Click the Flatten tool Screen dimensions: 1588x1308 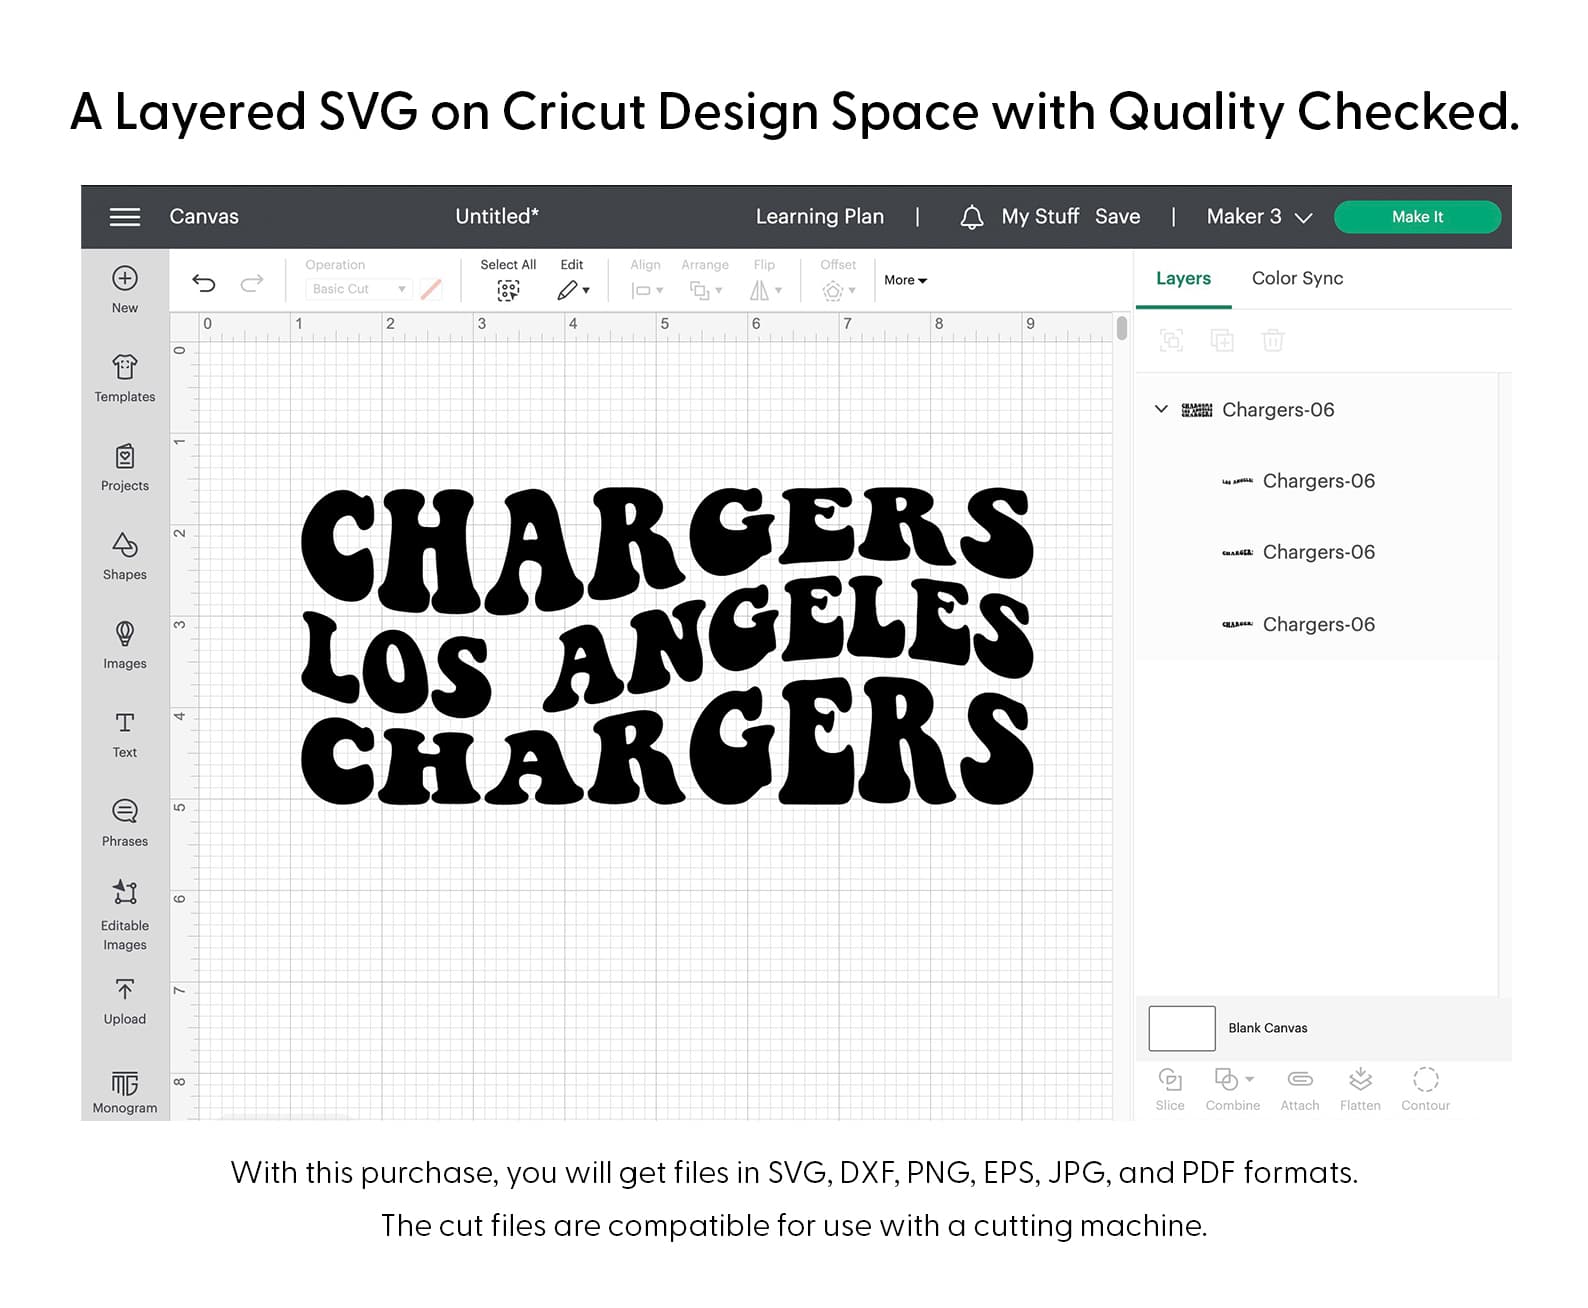click(x=1360, y=1089)
